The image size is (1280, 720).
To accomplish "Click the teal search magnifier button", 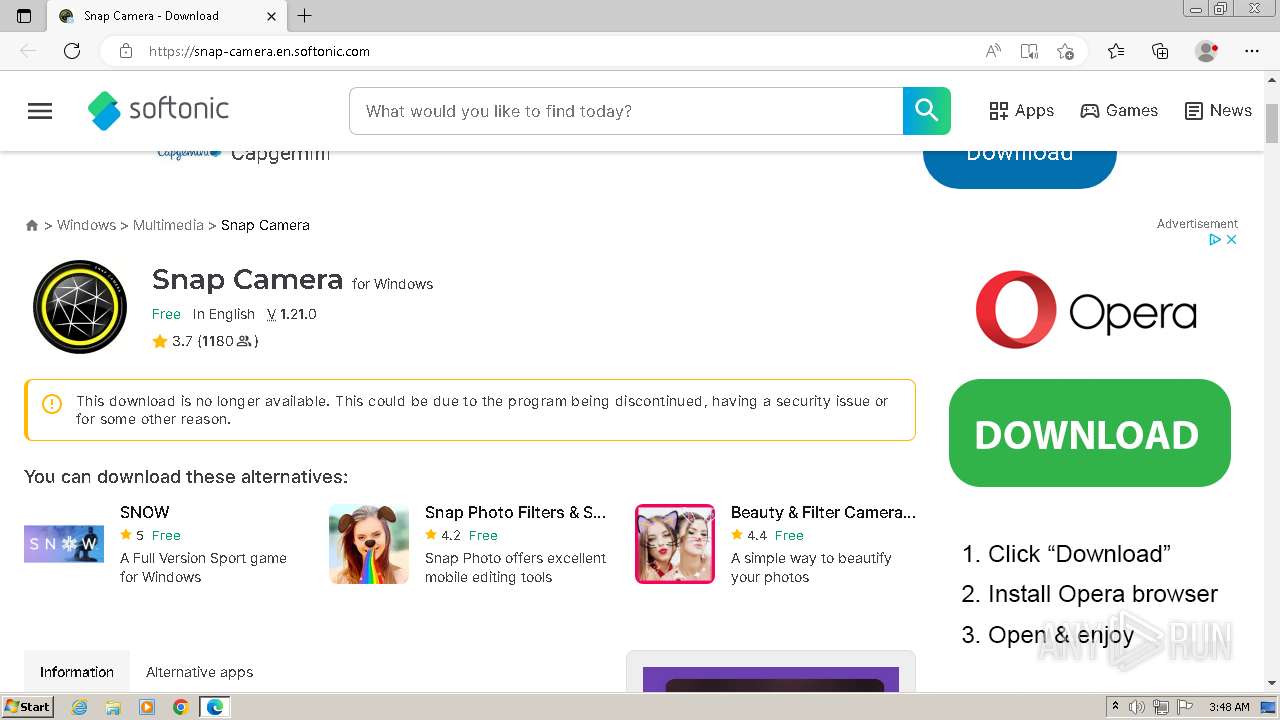I will (926, 111).
